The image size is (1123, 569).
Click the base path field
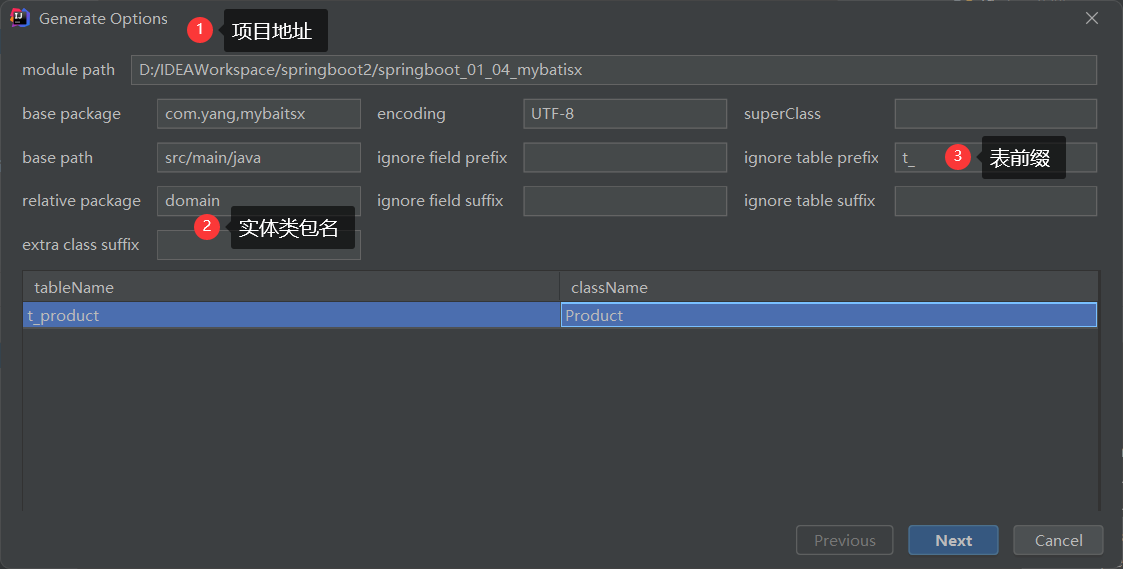(x=258, y=158)
